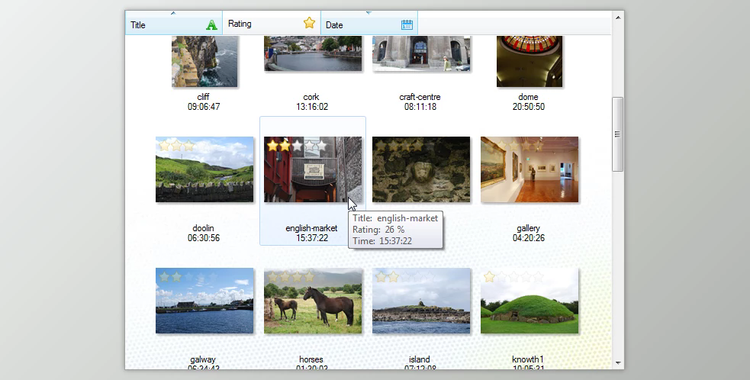Click second star on island photo
This screenshot has height=380, width=750.
pyautogui.click(x=394, y=277)
